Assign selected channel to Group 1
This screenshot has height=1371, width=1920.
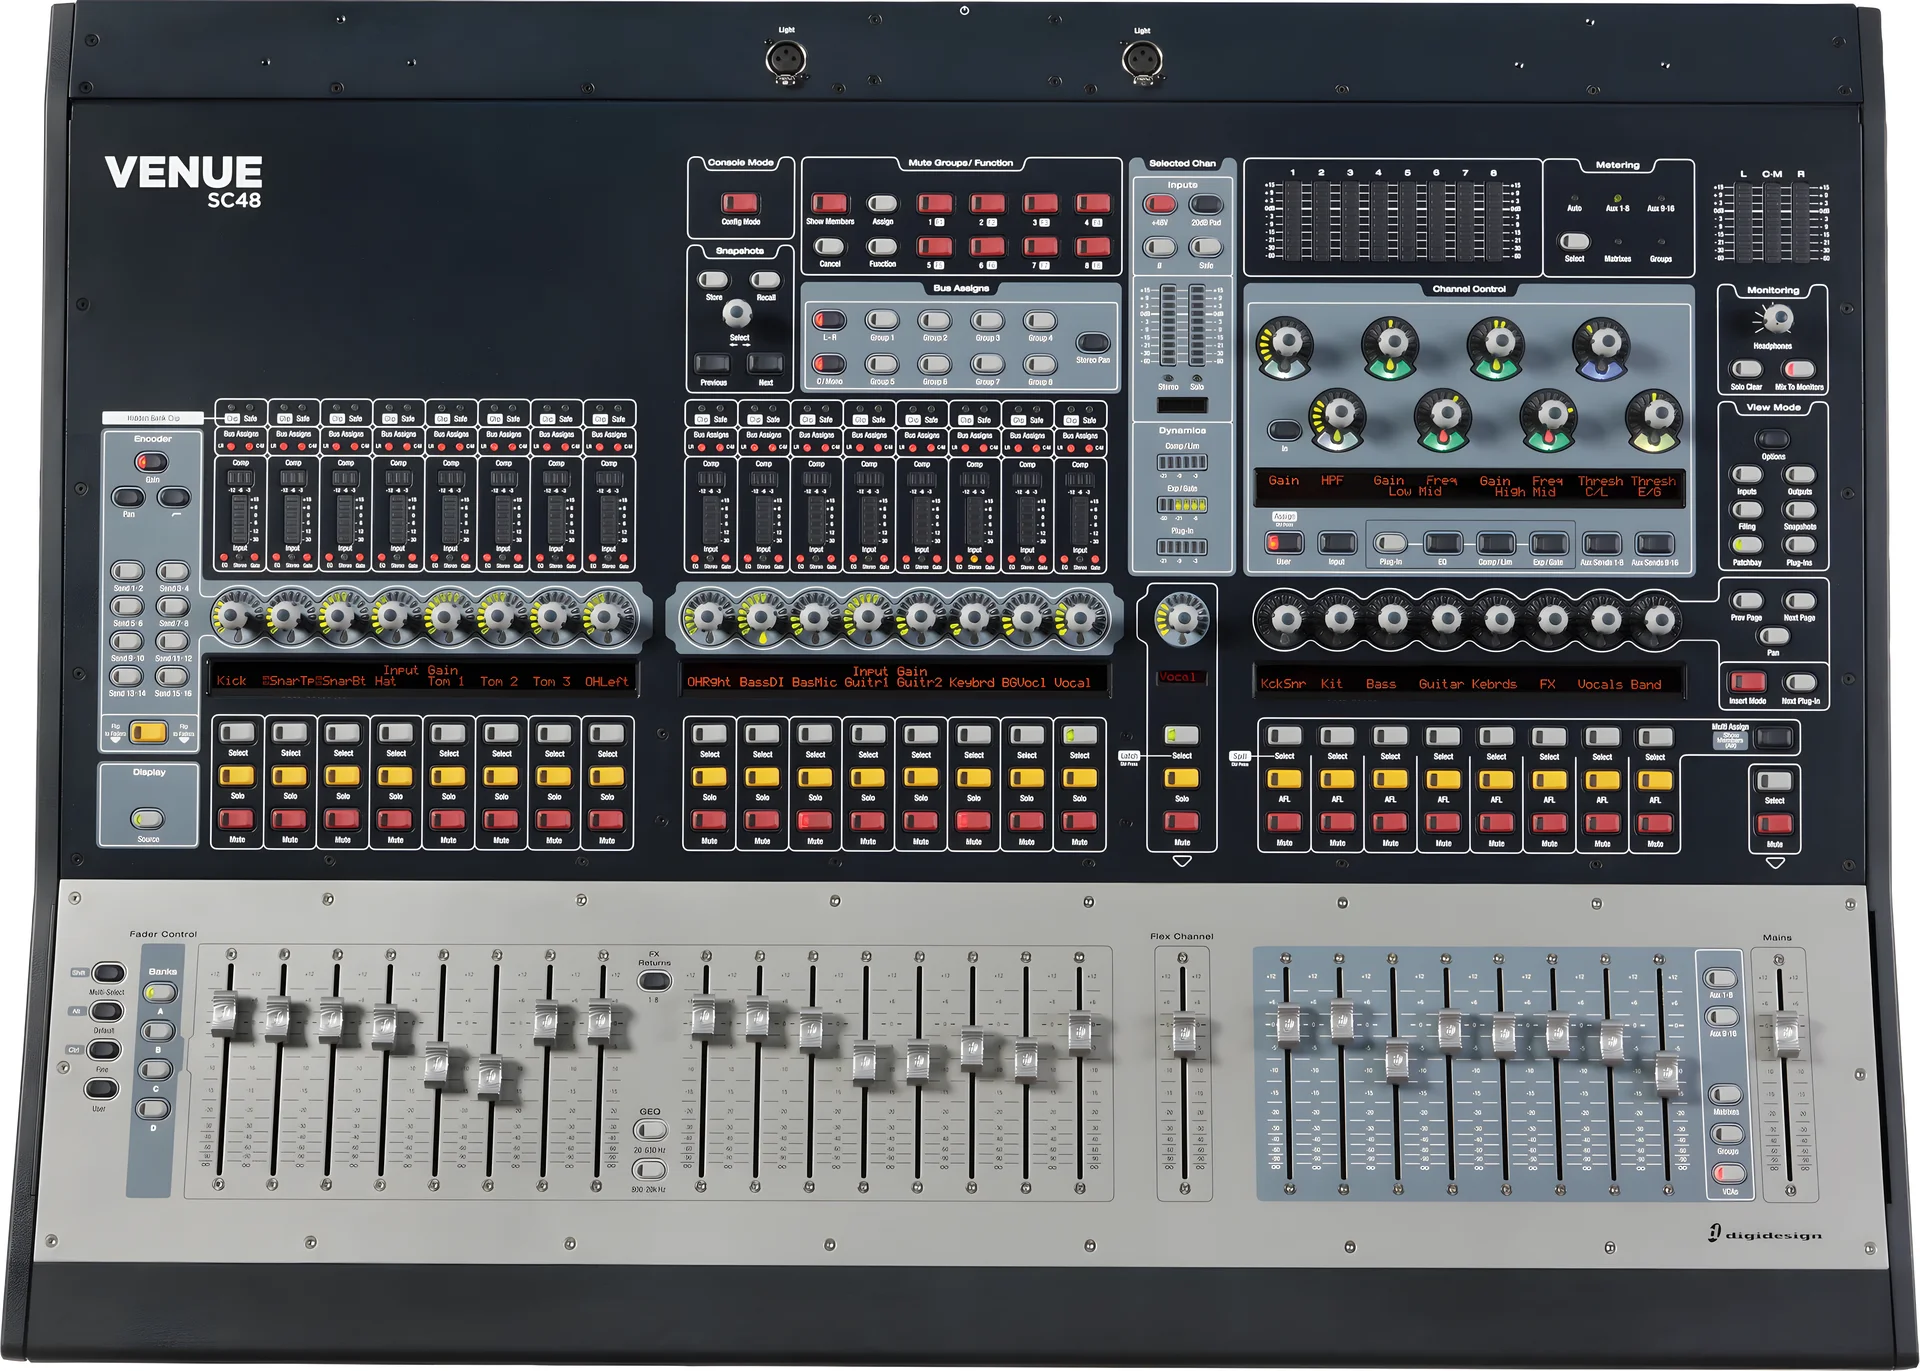[x=882, y=320]
